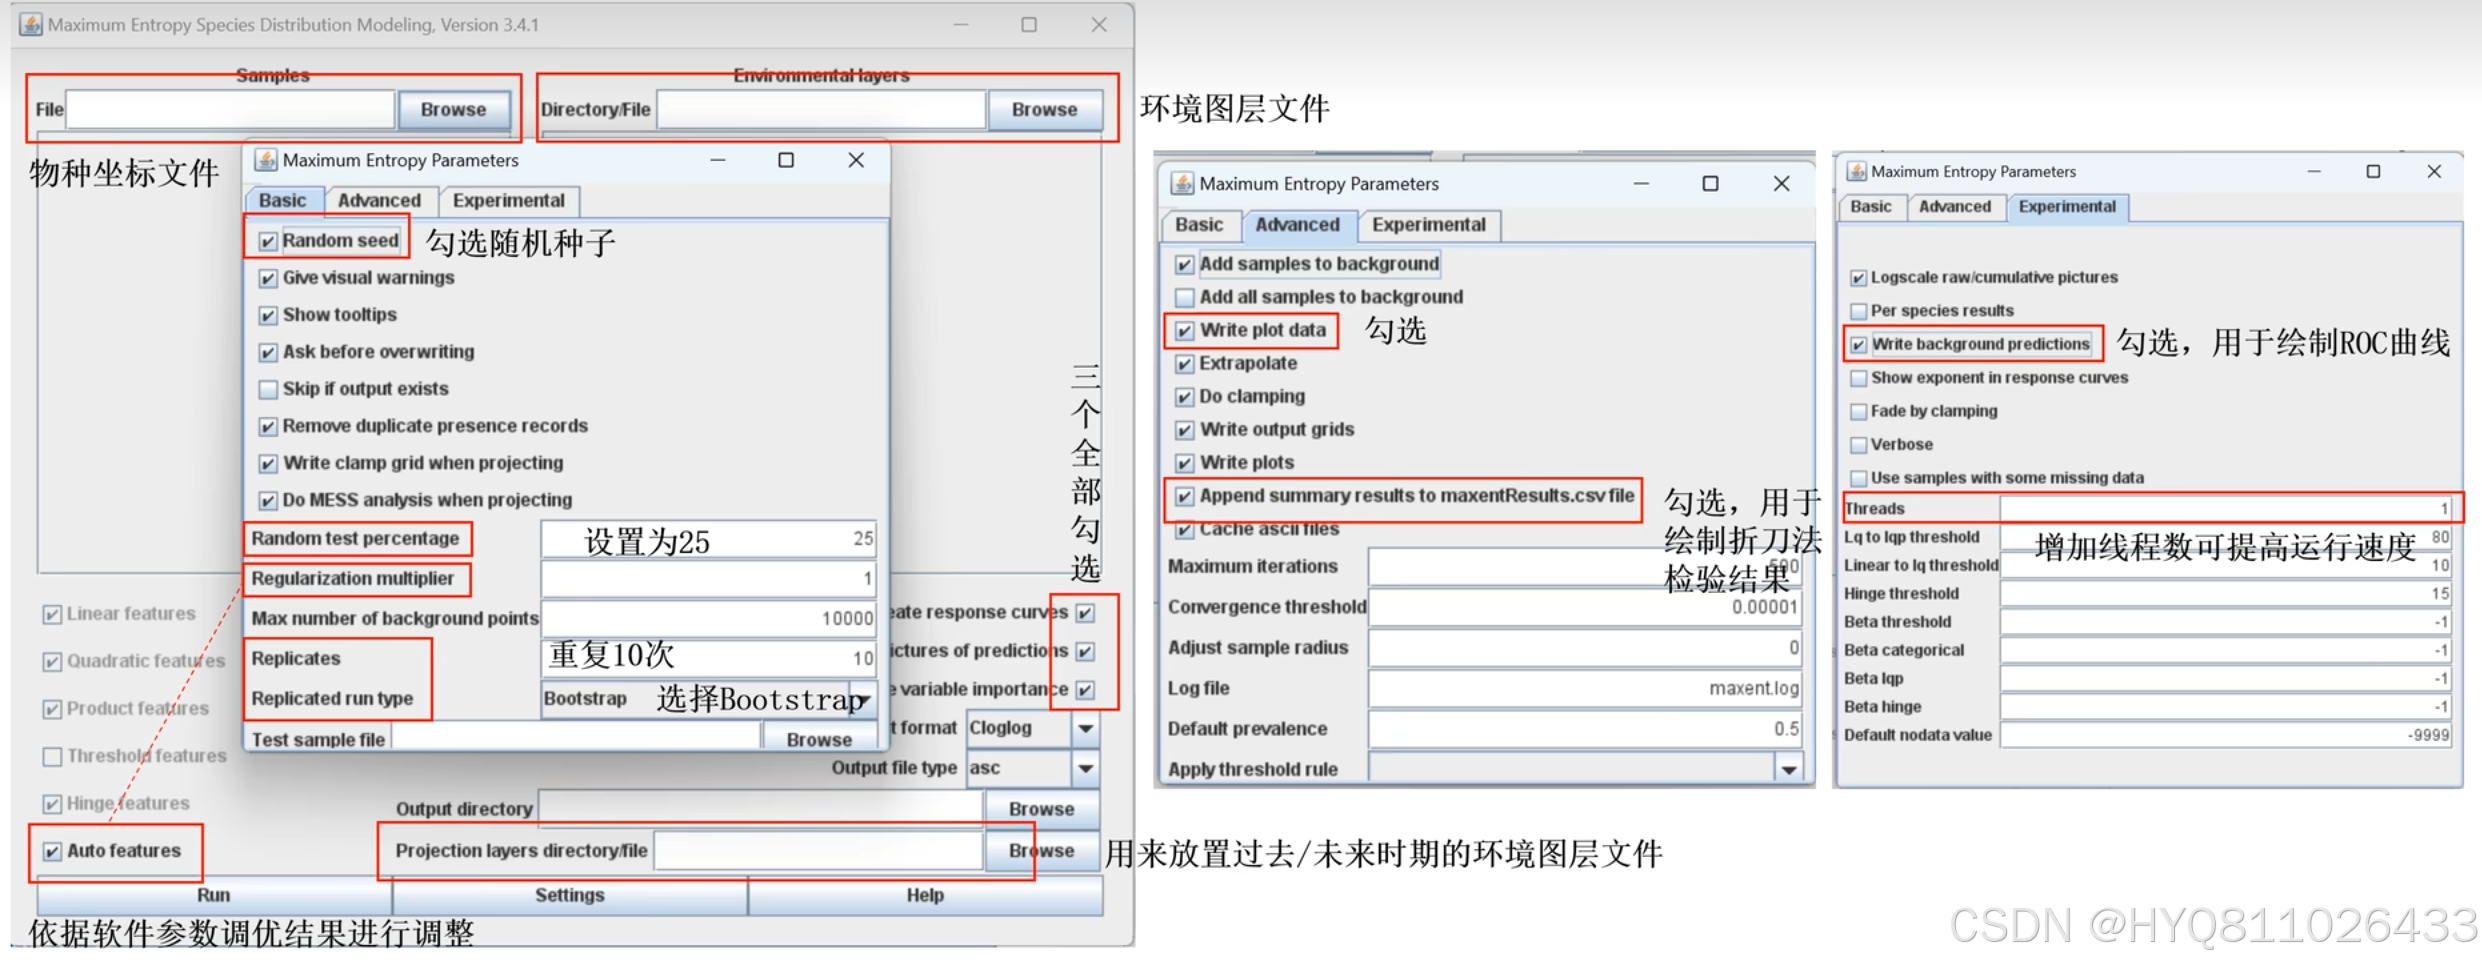Open Experimental tab in Basic Parameters window

[508, 200]
